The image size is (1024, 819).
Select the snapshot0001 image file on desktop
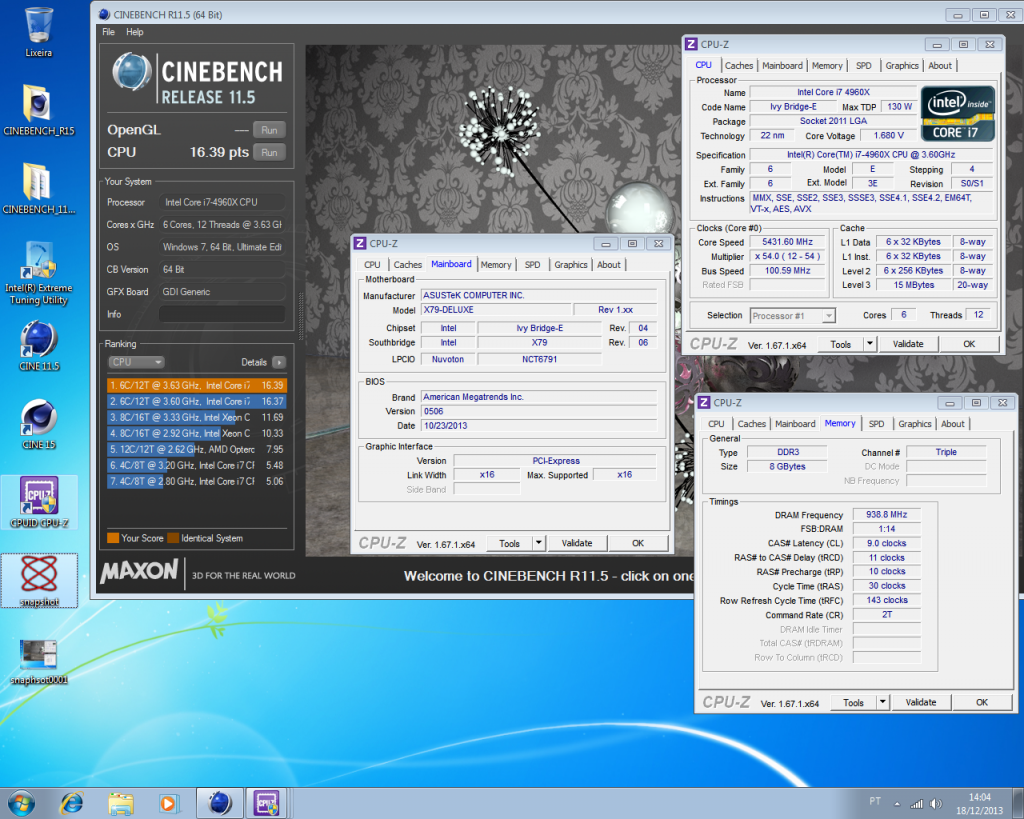pyautogui.click(x=39, y=661)
